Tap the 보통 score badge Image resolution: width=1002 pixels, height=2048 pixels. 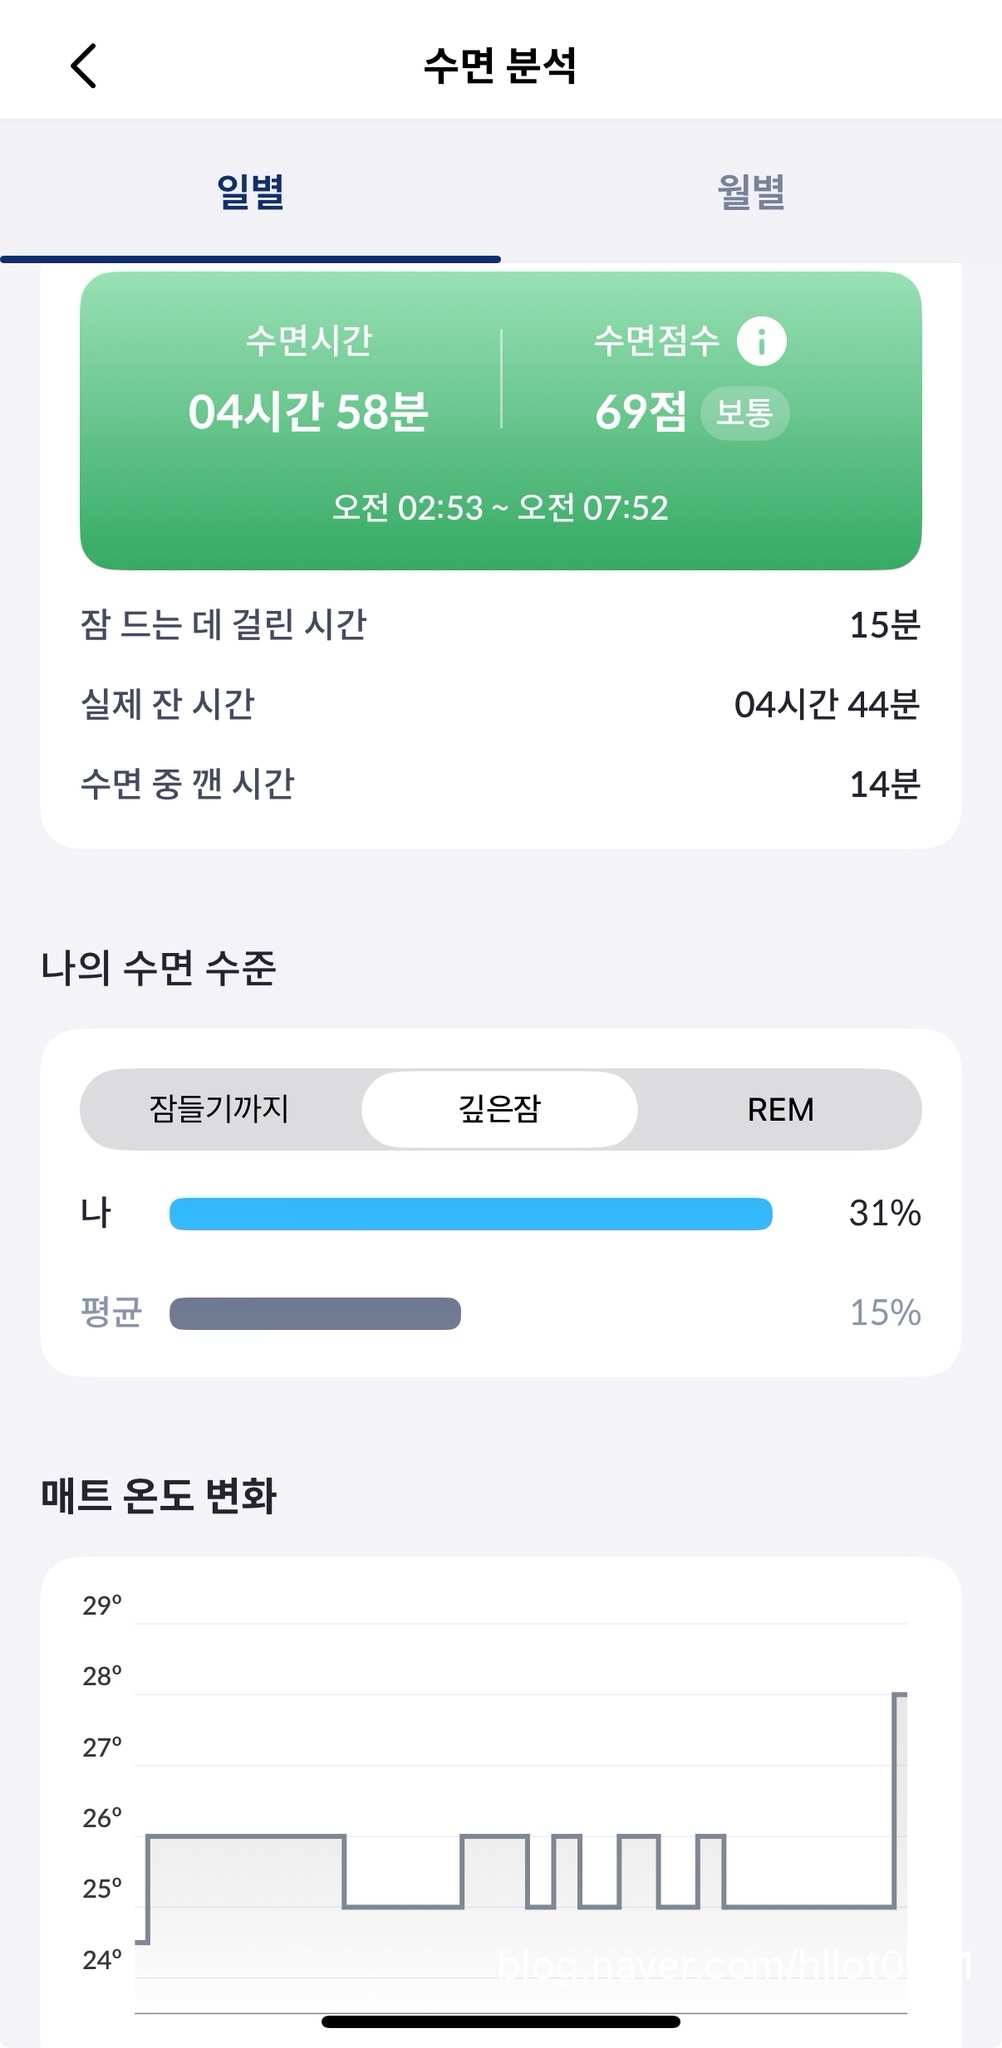click(x=744, y=412)
